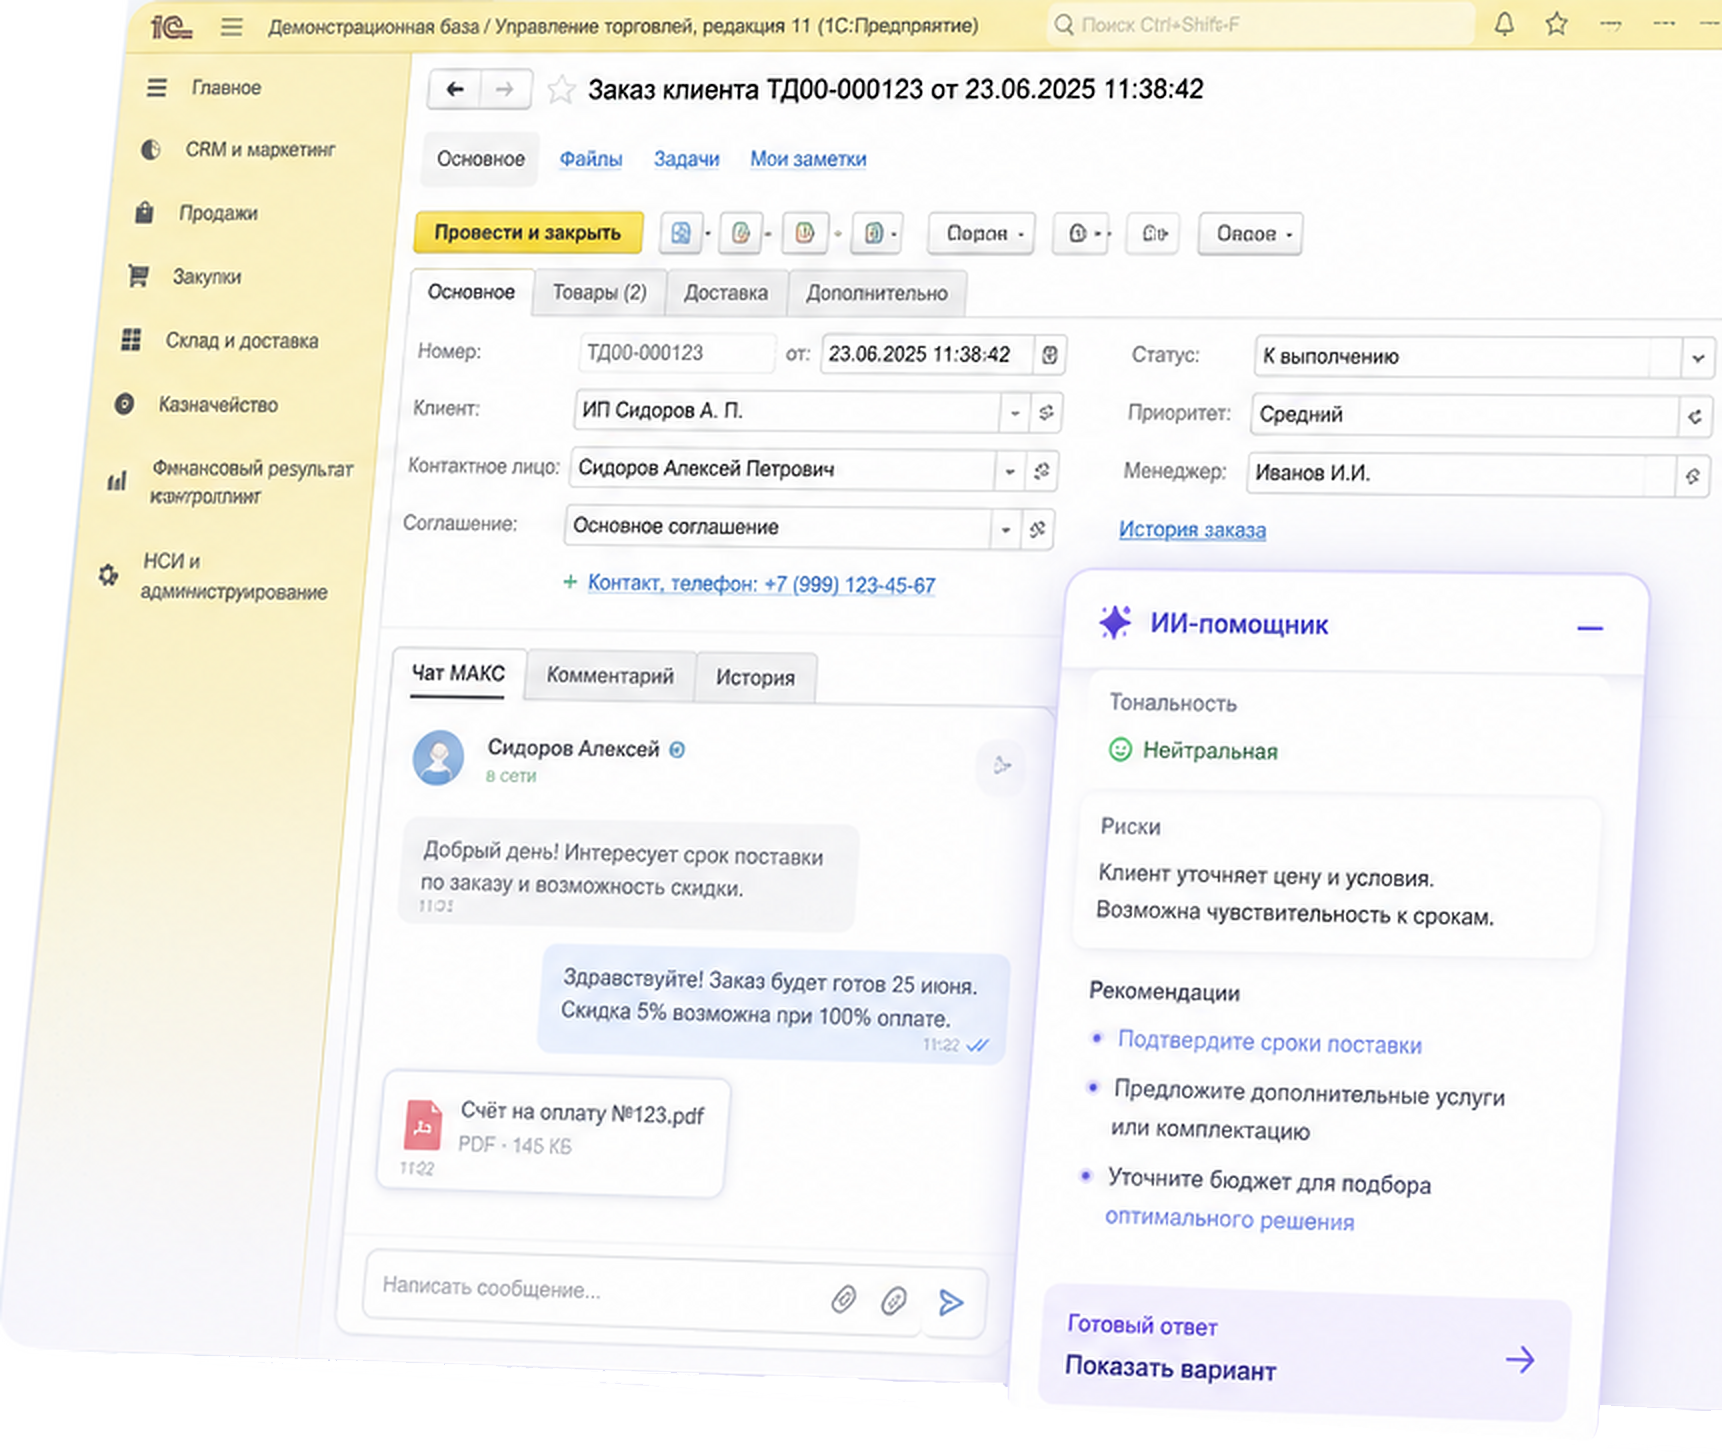Click the Номер field ТД00-000123

(x=676, y=353)
